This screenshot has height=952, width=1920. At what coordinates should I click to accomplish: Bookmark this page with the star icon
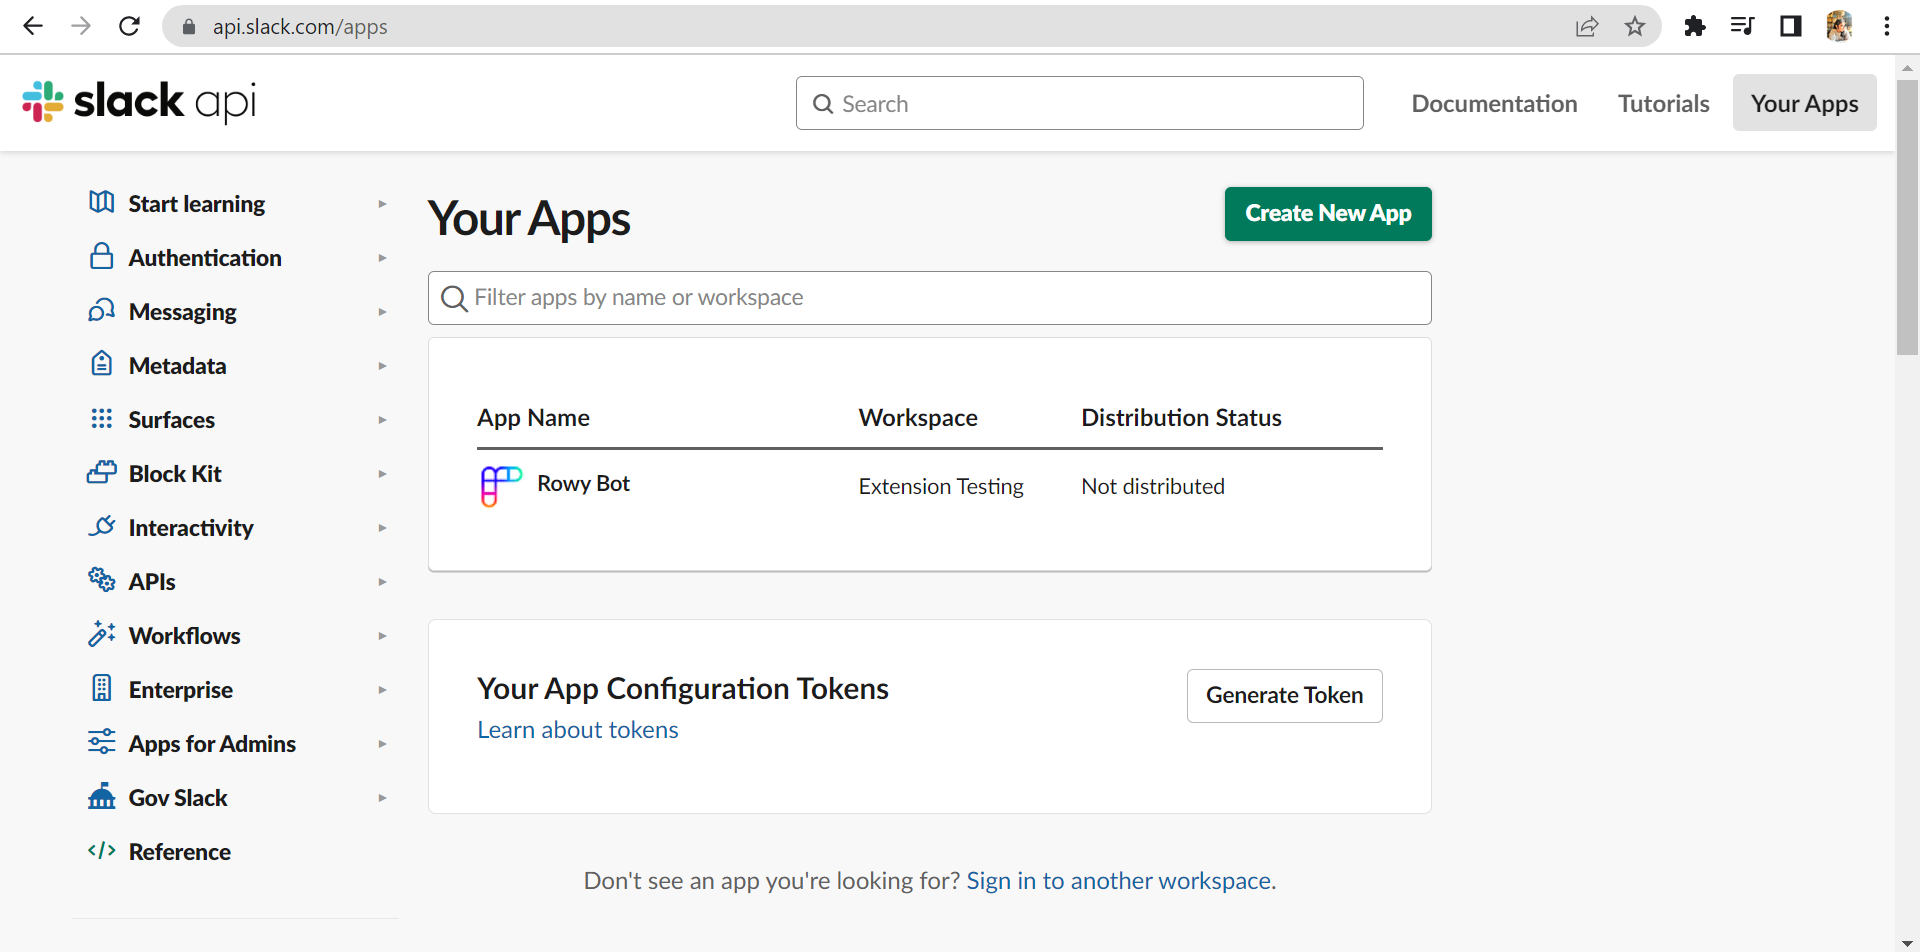(1635, 26)
